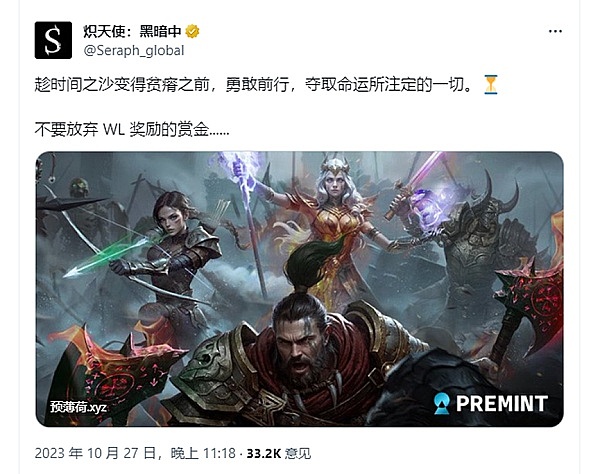Select the tweet's first line of text
Viewport: 600px width, 474px height.
click(x=253, y=85)
